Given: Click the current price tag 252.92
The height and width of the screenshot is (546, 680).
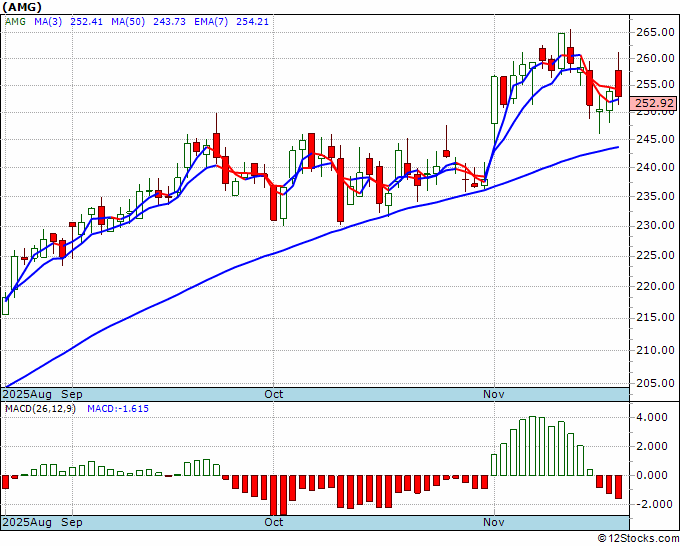Looking at the screenshot, I should click(654, 103).
